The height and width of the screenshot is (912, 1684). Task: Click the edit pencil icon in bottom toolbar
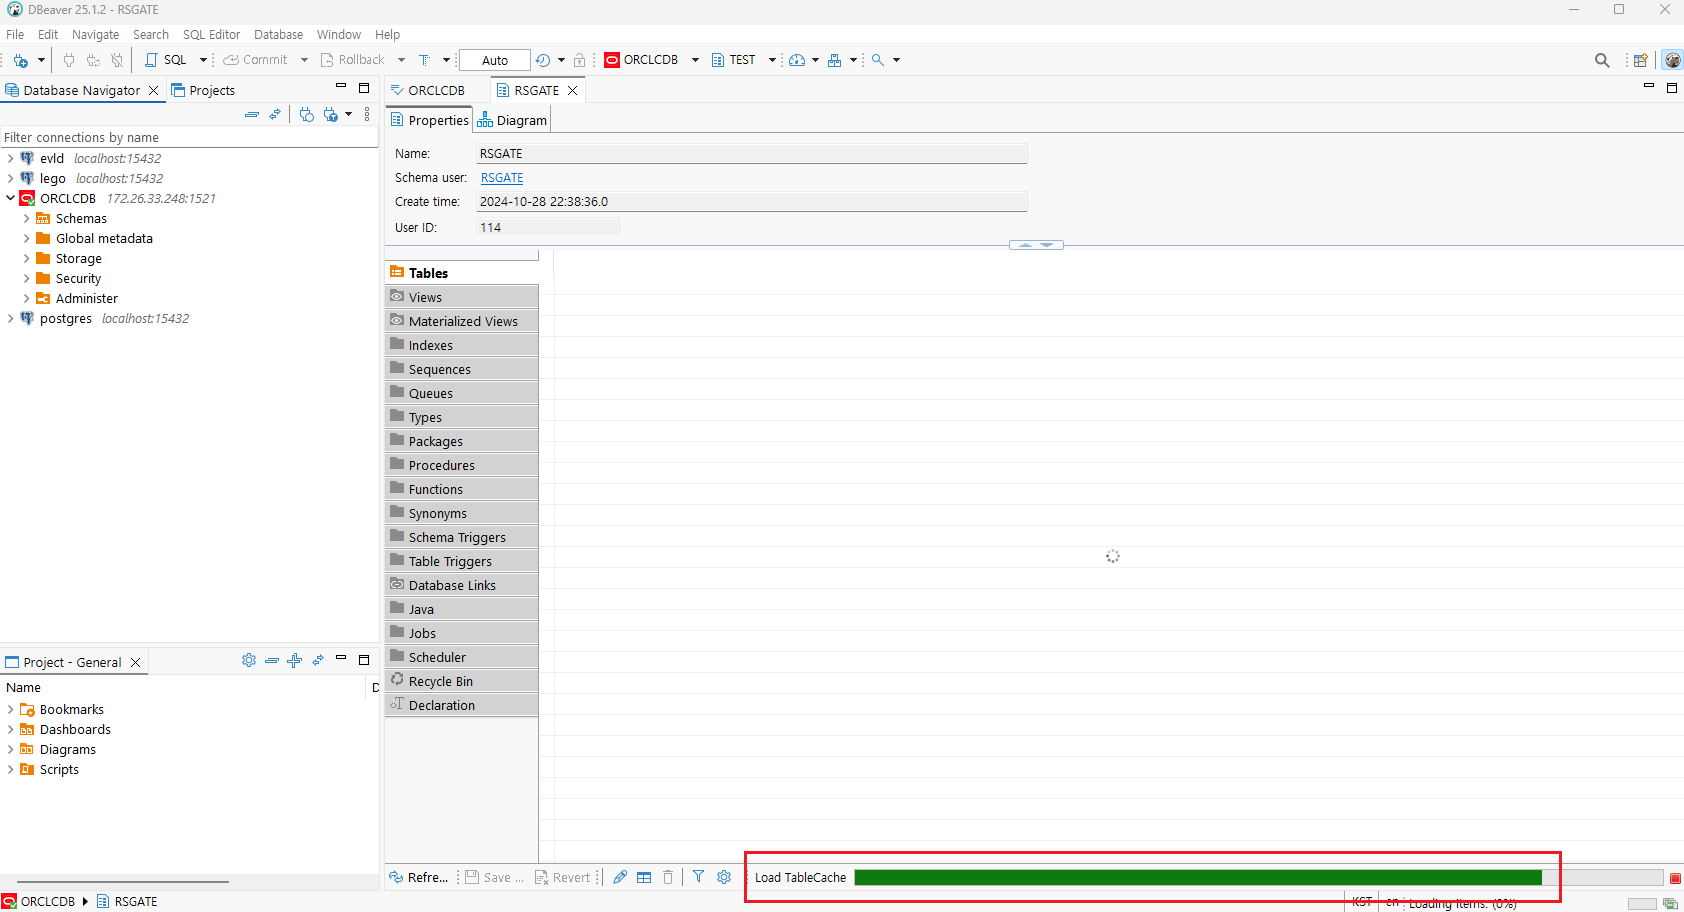620,877
